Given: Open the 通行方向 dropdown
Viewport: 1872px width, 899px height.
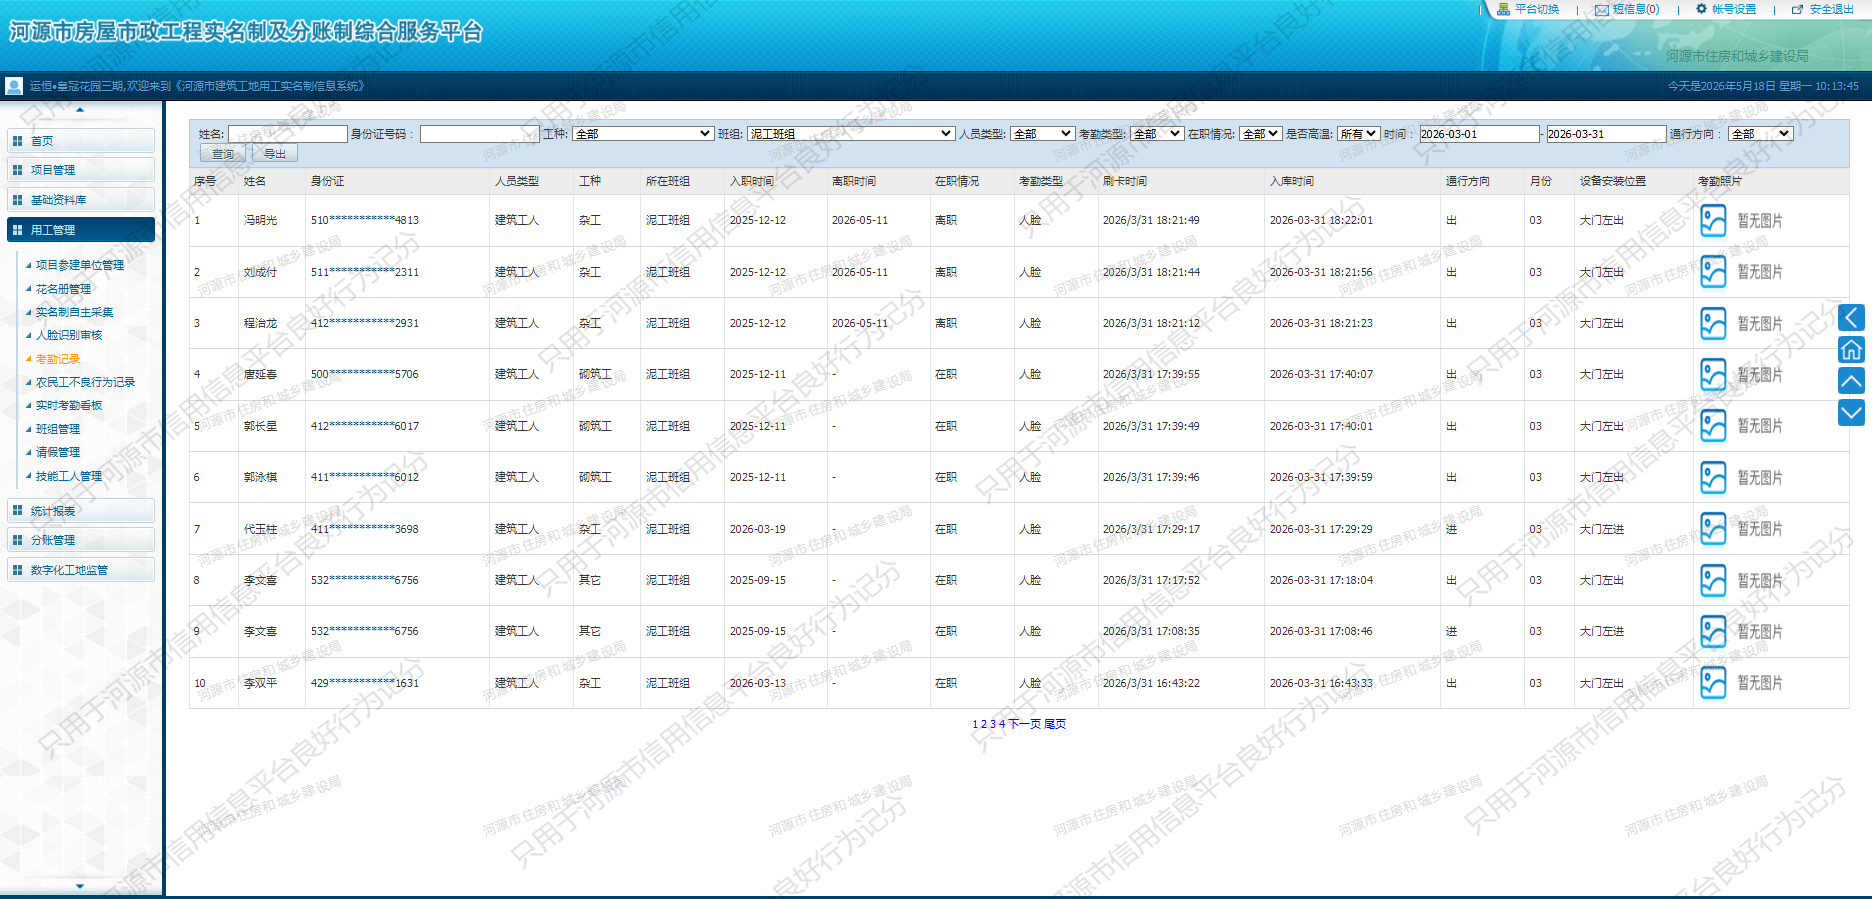Looking at the screenshot, I should (x=1761, y=134).
